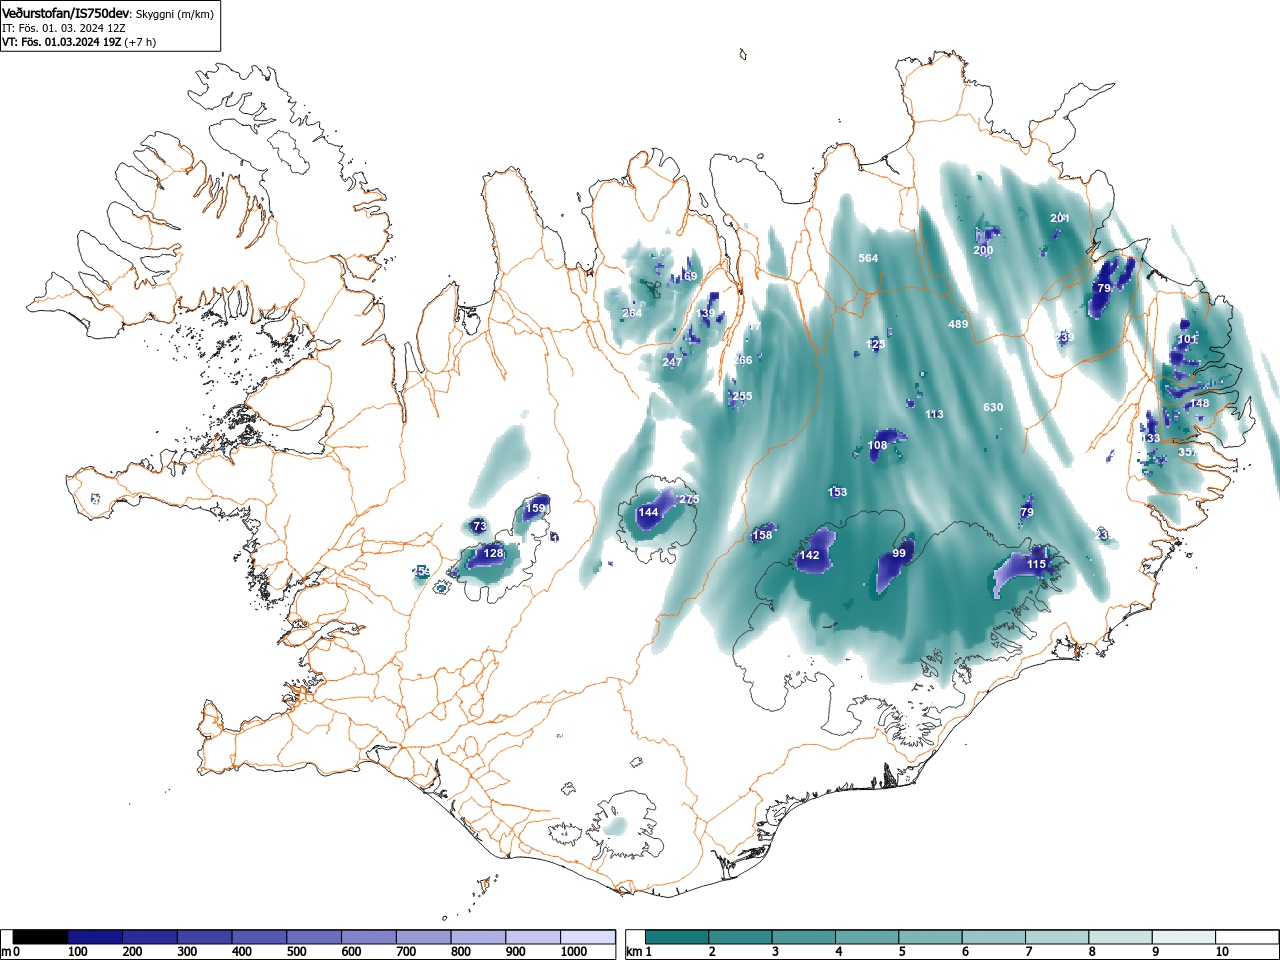Click the visibility value '99' on the map
The width and height of the screenshot is (1280, 960).
click(x=899, y=553)
